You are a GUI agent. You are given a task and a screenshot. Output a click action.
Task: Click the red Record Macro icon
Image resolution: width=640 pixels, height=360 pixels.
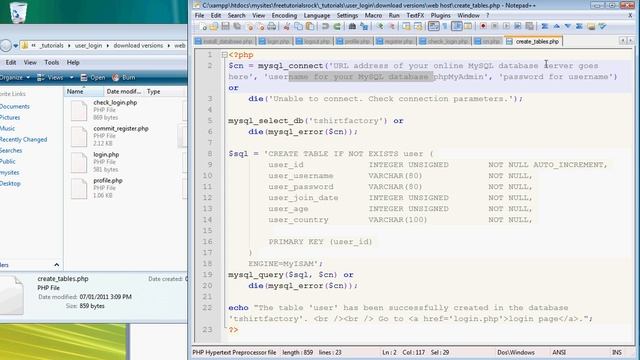coord(483,26)
